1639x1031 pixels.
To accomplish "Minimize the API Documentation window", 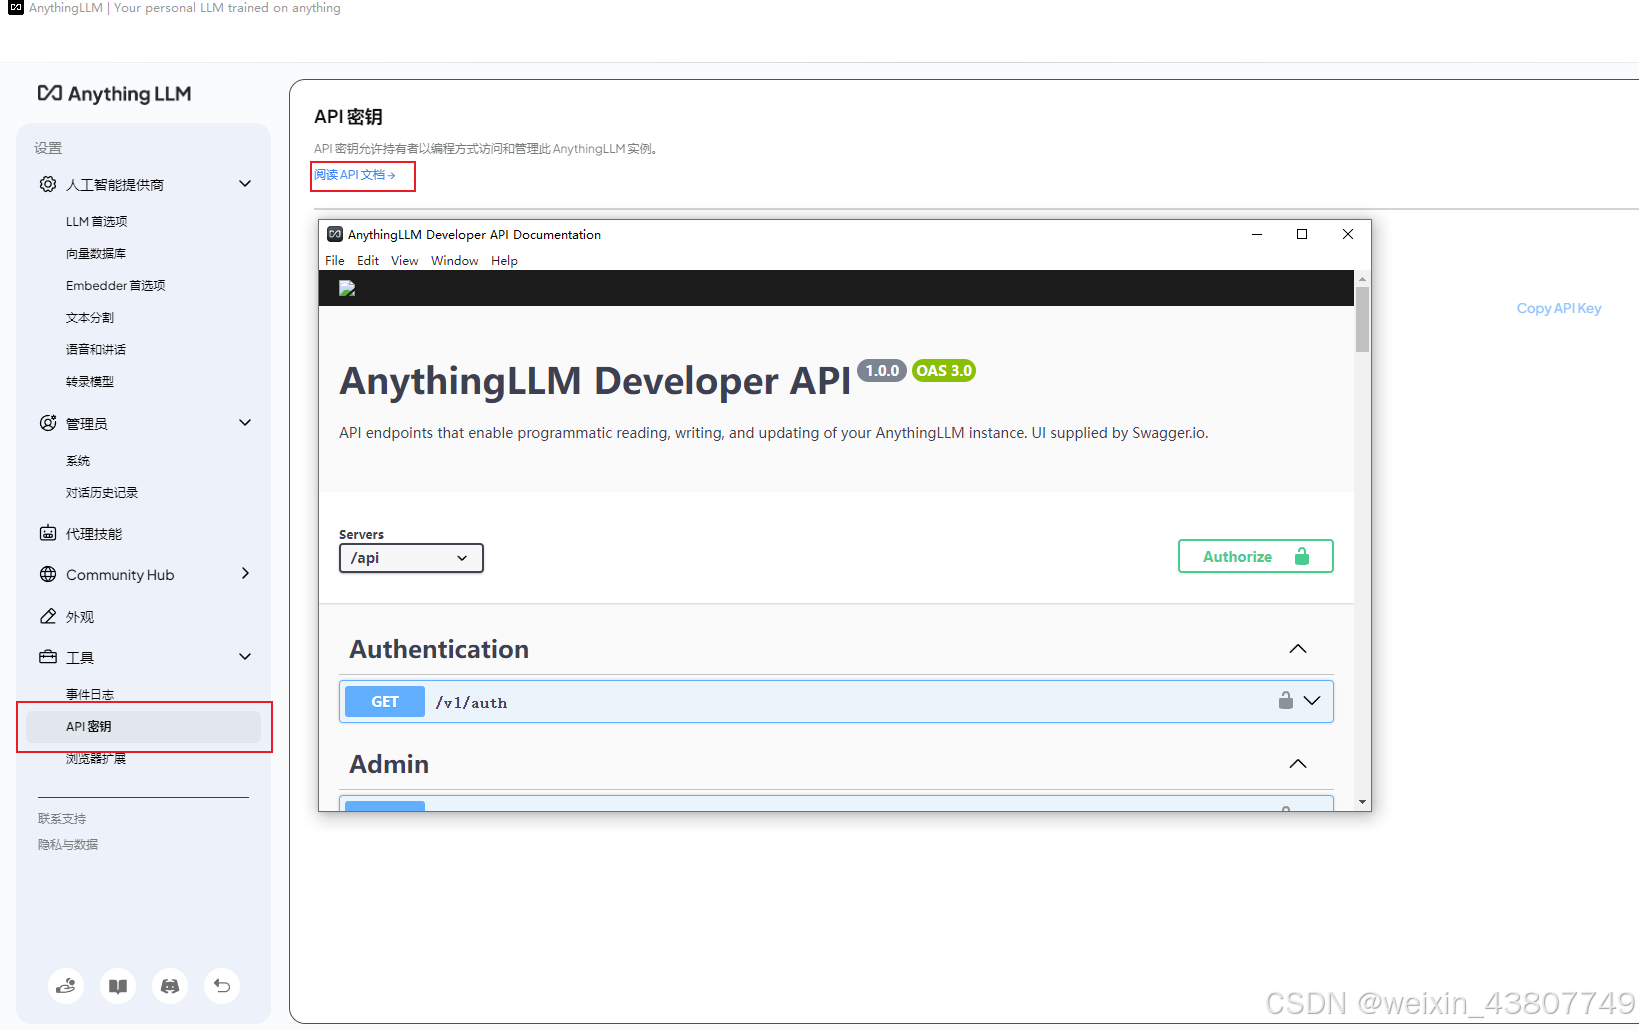I will click(x=1257, y=234).
